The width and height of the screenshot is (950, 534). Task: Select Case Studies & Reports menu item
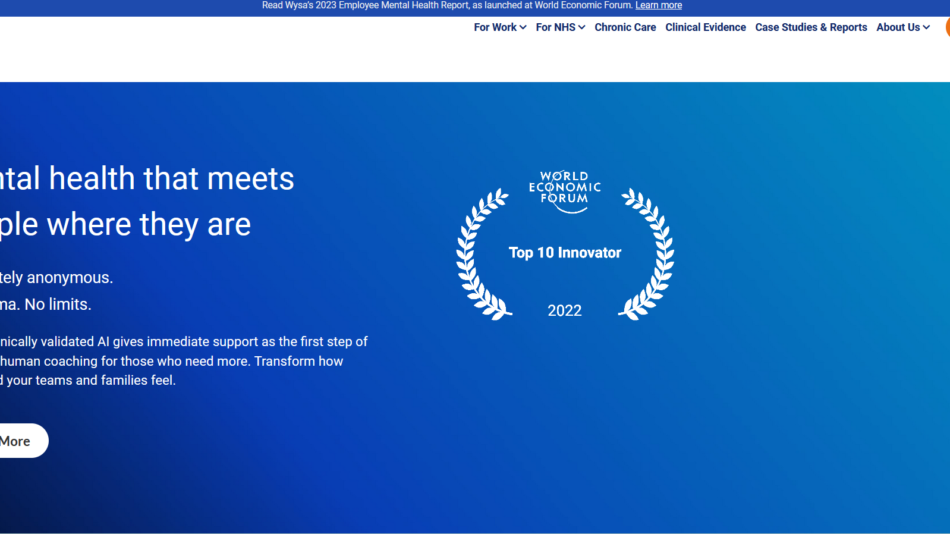(x=811, y=27)
